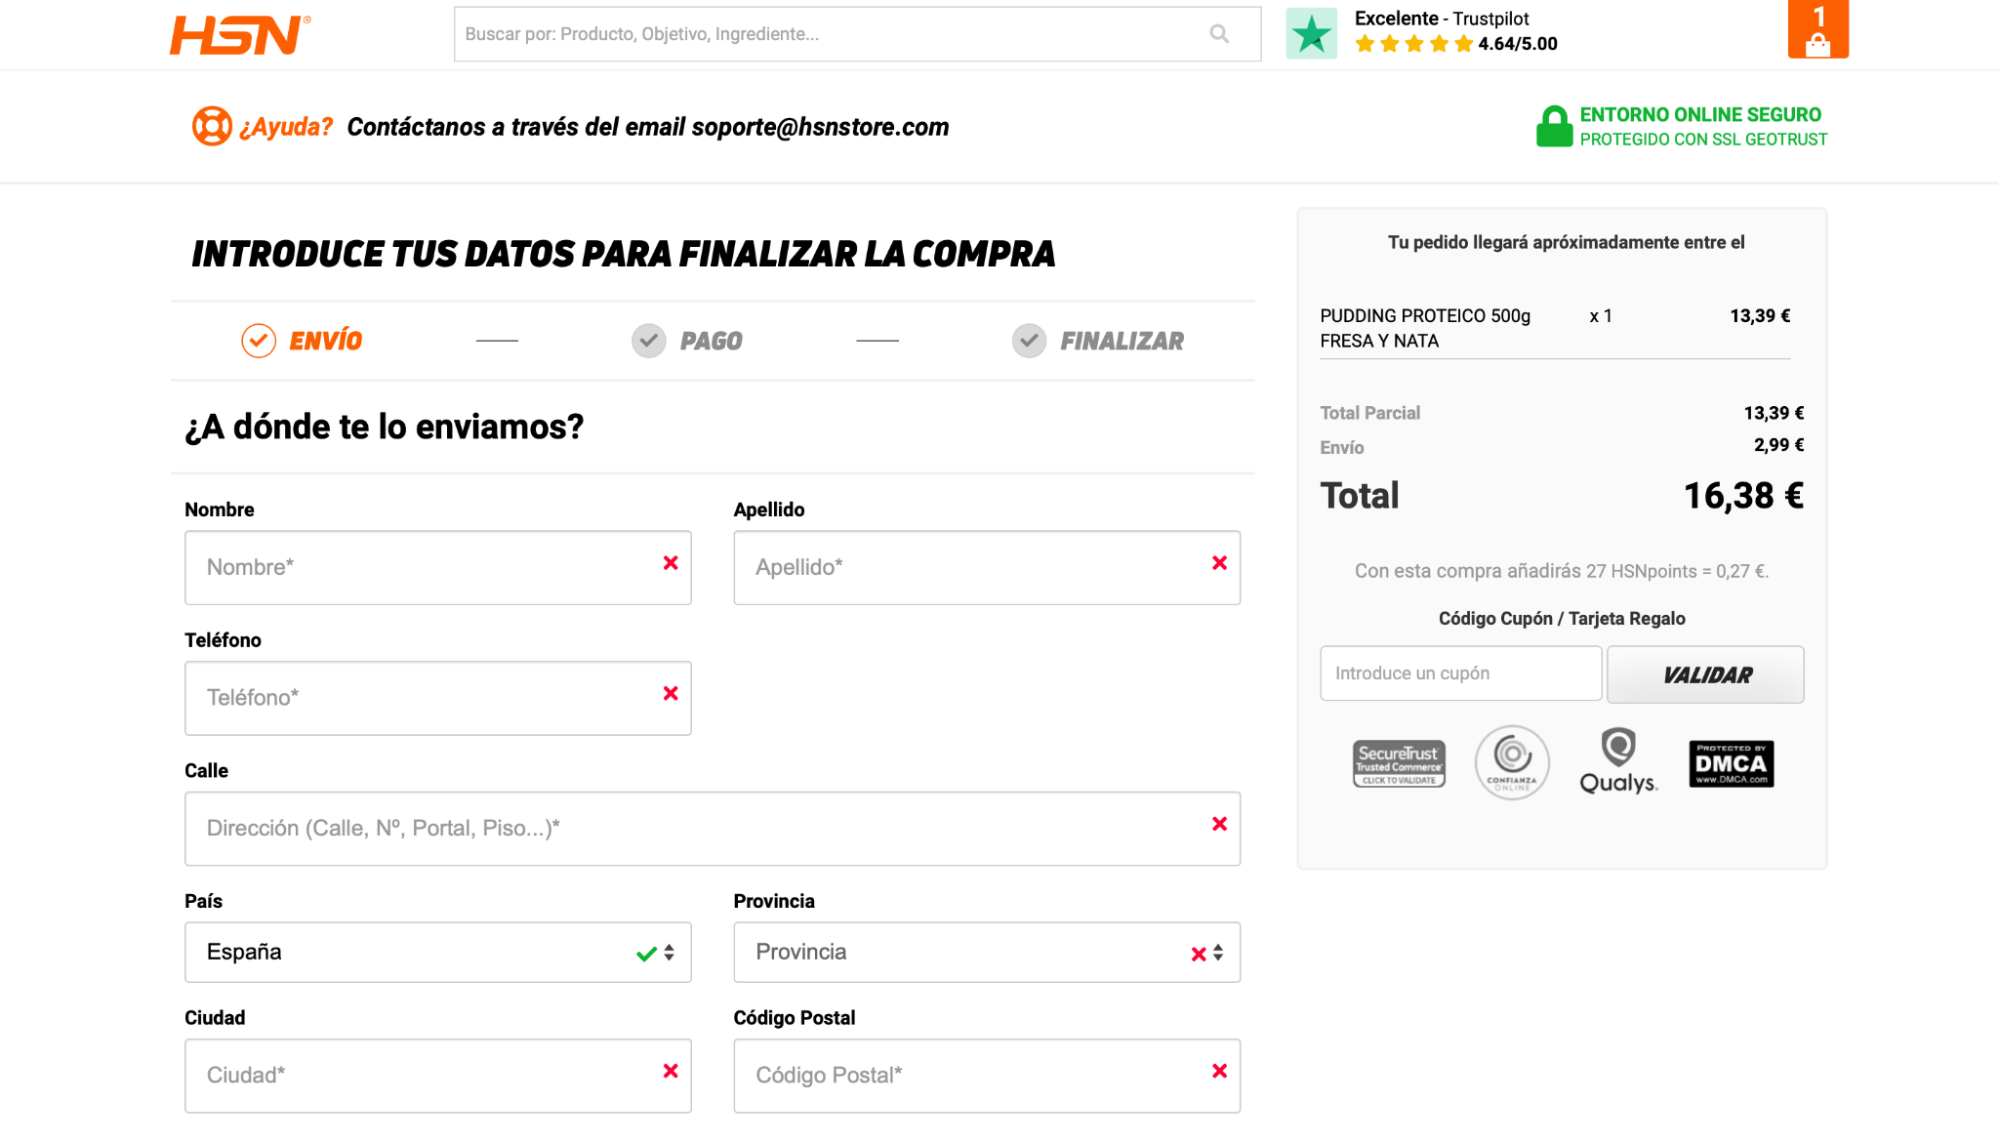This screenshot has width=1999, height=1126.
Task: Click the PUDDING PROTEICO 500g product name
Action: [x=1424, y=328]
